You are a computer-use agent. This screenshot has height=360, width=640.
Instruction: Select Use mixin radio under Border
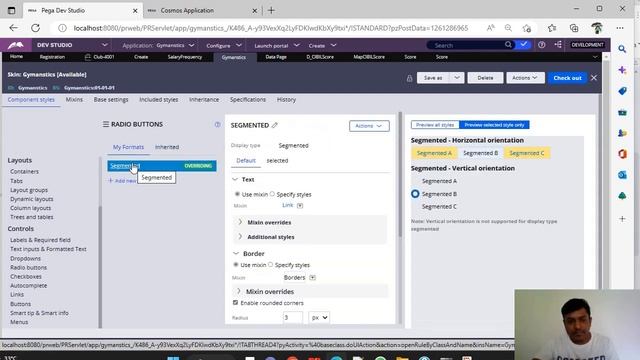(x=236, y=264)
